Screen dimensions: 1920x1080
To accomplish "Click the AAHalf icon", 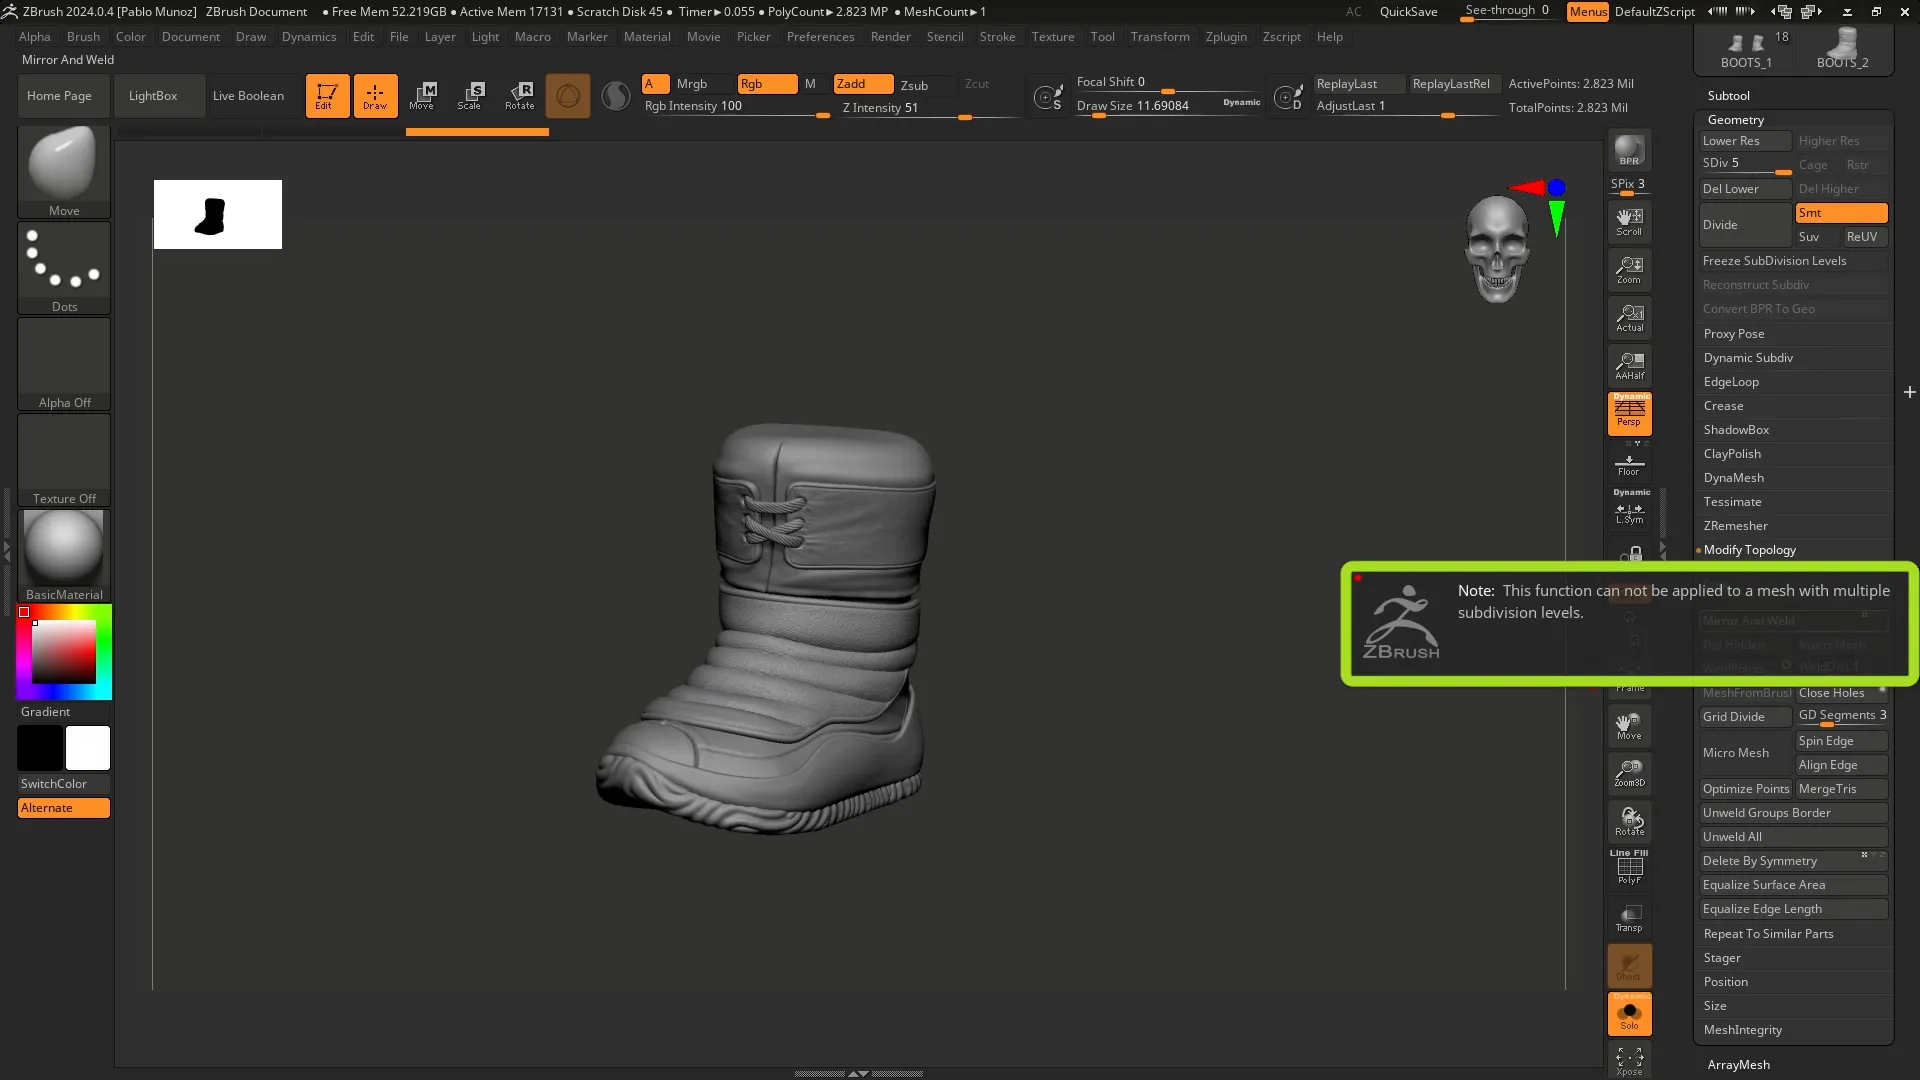I will [1629, 365].
